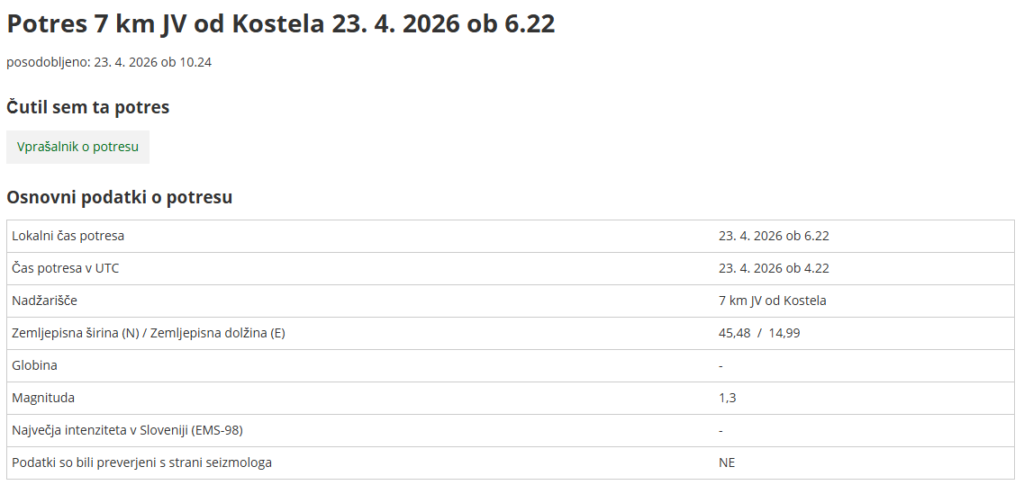Click the posodobljeno update timestamp text
This screenshot has width=1024, height=485.
pyautogui.click(x=109, y=62)
